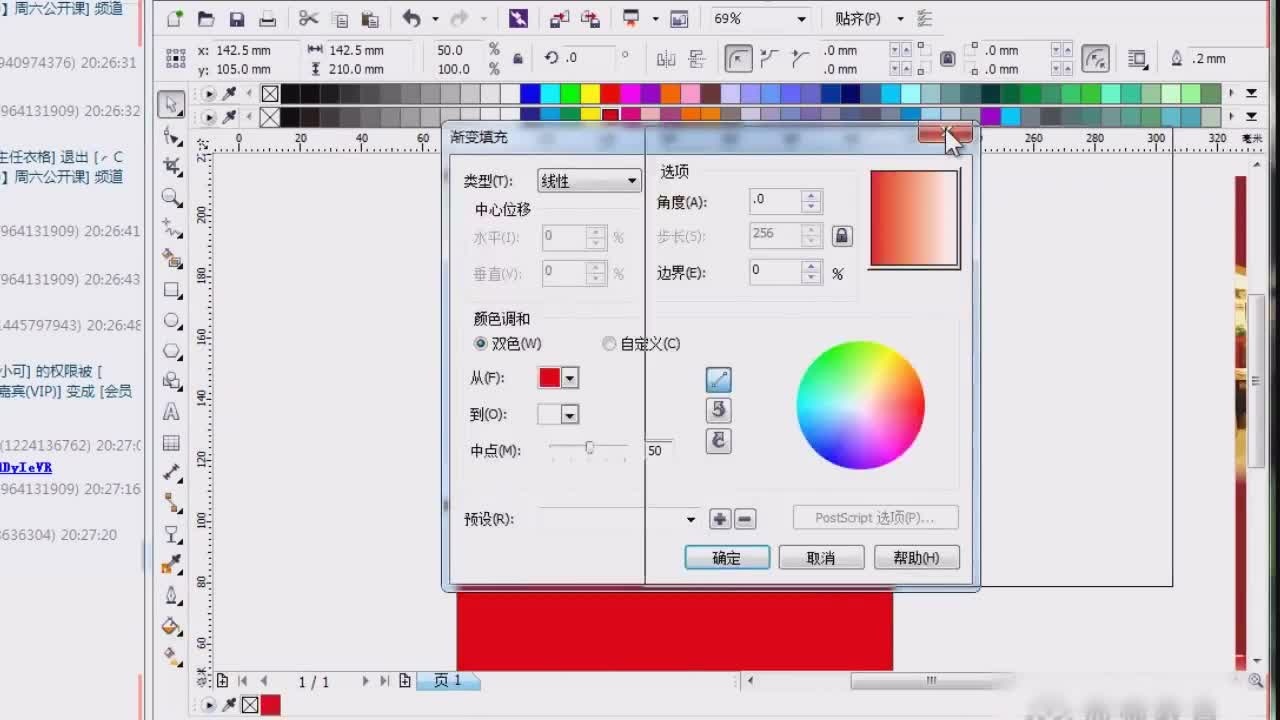Click the Cut scissors icon
Image resolution: width=1280 pixels, height=720 pixels.
pyautogui.click(x=308, y=19)
